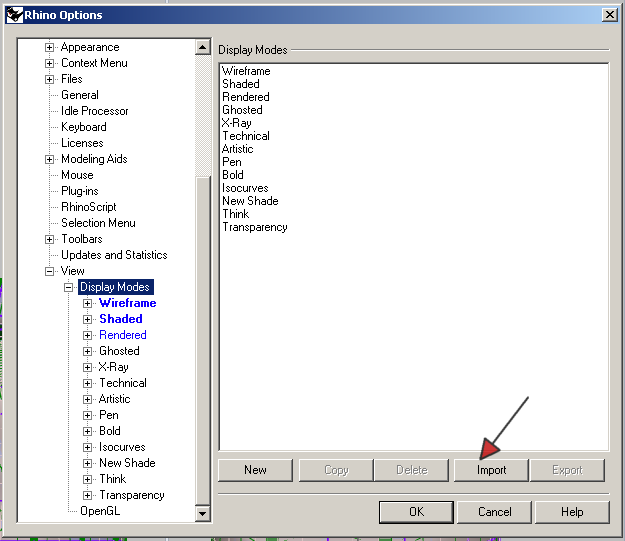Expand the Rendered display mode node

(x=87, y=335)
